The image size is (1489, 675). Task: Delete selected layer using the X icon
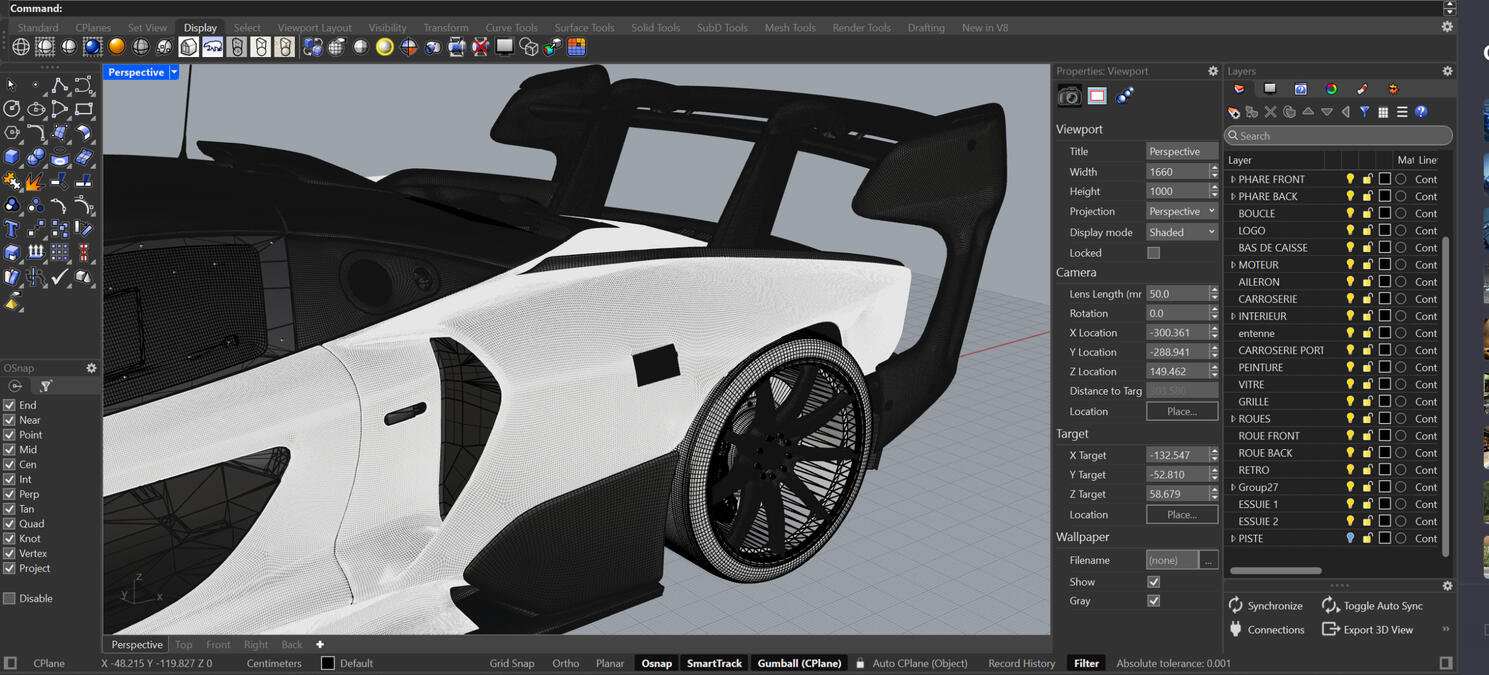(1270, 112)
